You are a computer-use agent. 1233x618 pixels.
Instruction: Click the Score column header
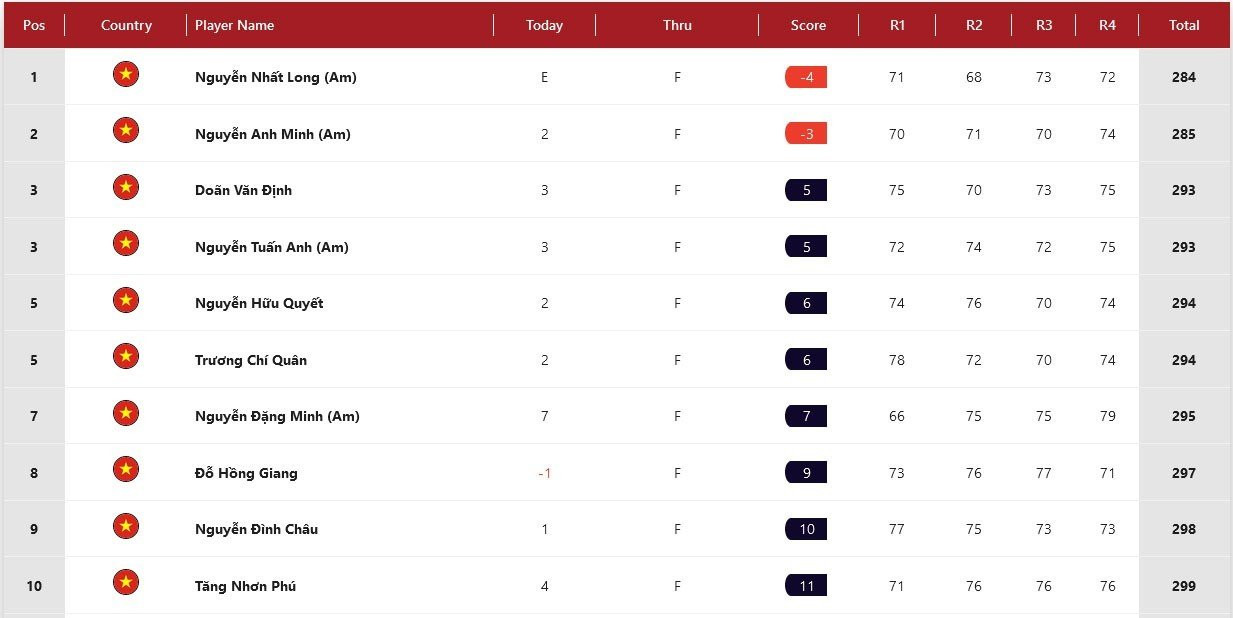[808, 25]
